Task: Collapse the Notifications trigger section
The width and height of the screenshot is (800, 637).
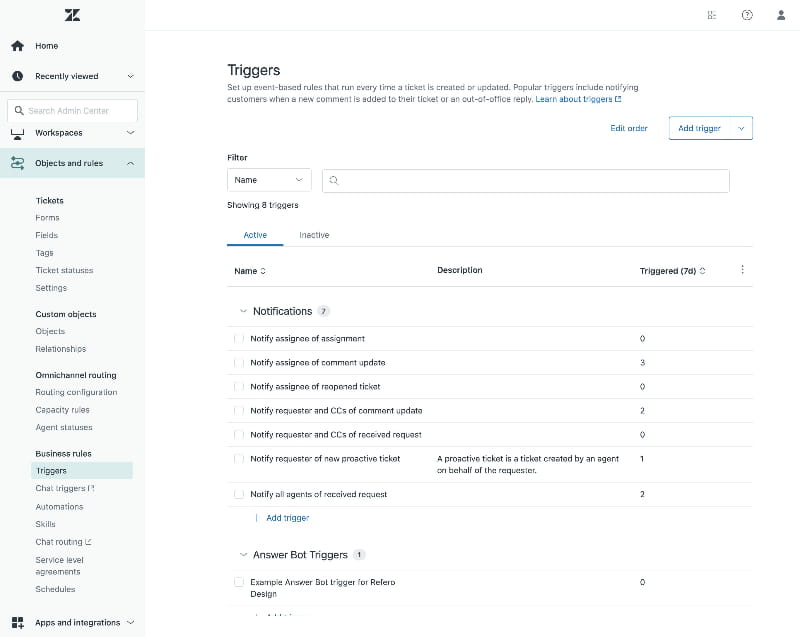Action: (x=243, y=311)
